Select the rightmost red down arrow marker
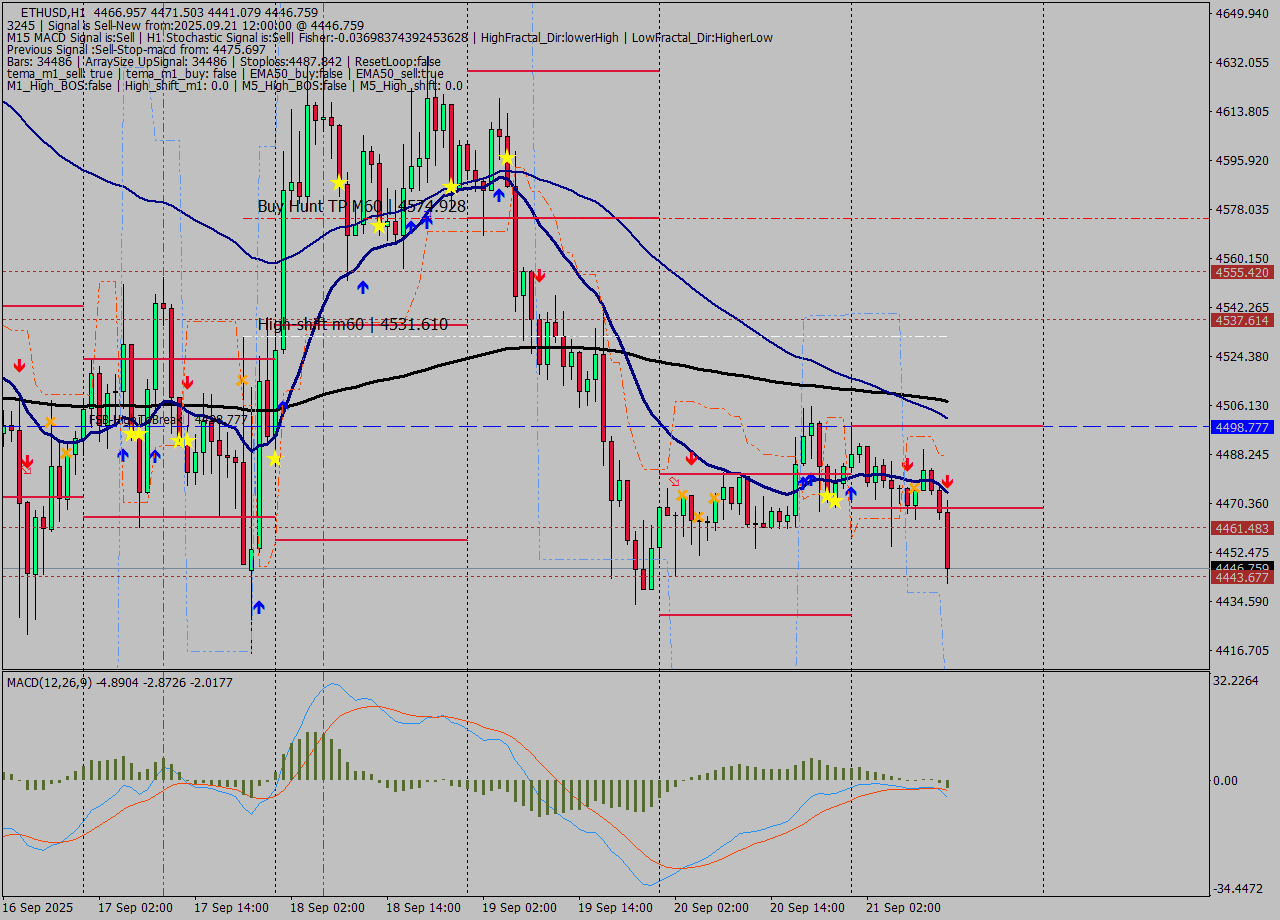Image resolution: width=1280 pixels, height=920 pixels. [x=948, y=483]
